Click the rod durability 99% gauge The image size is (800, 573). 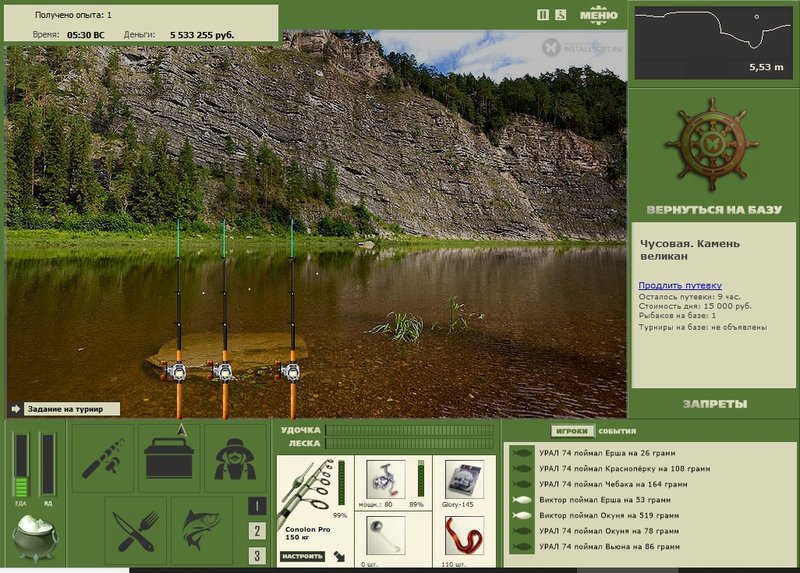[x=341, y=483]
